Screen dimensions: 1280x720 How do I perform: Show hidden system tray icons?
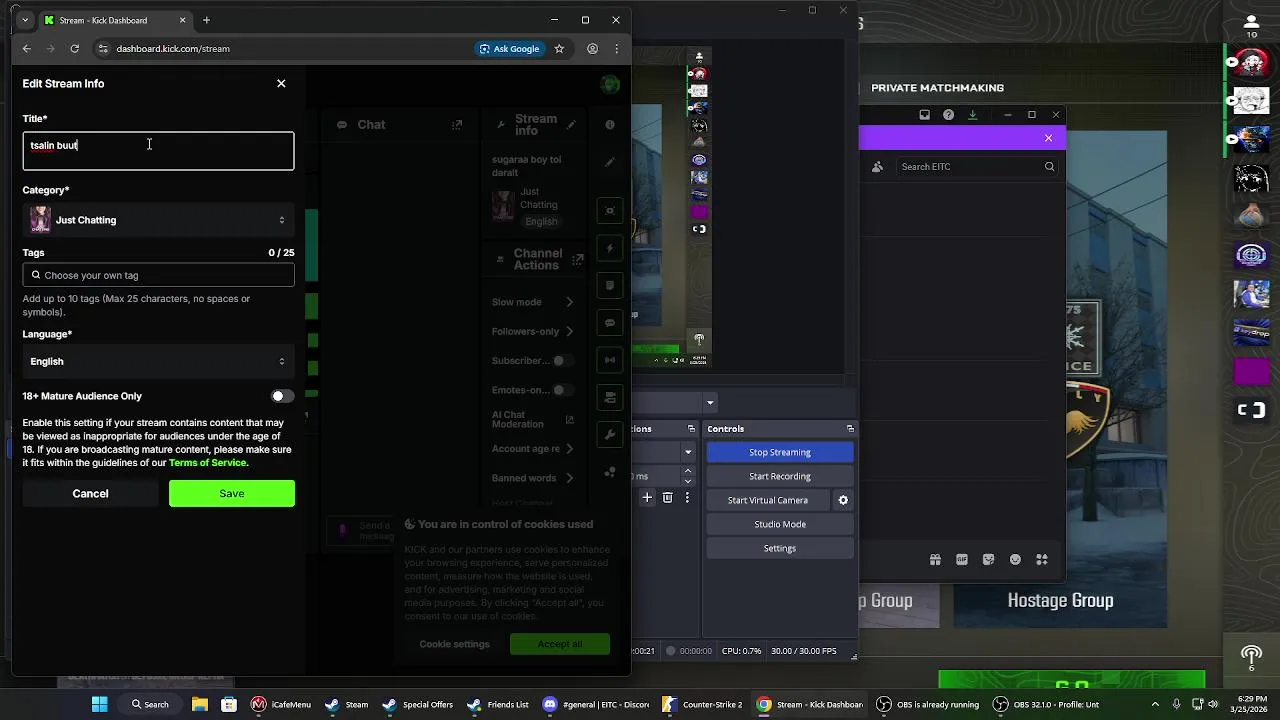[x=1156, y=704]
